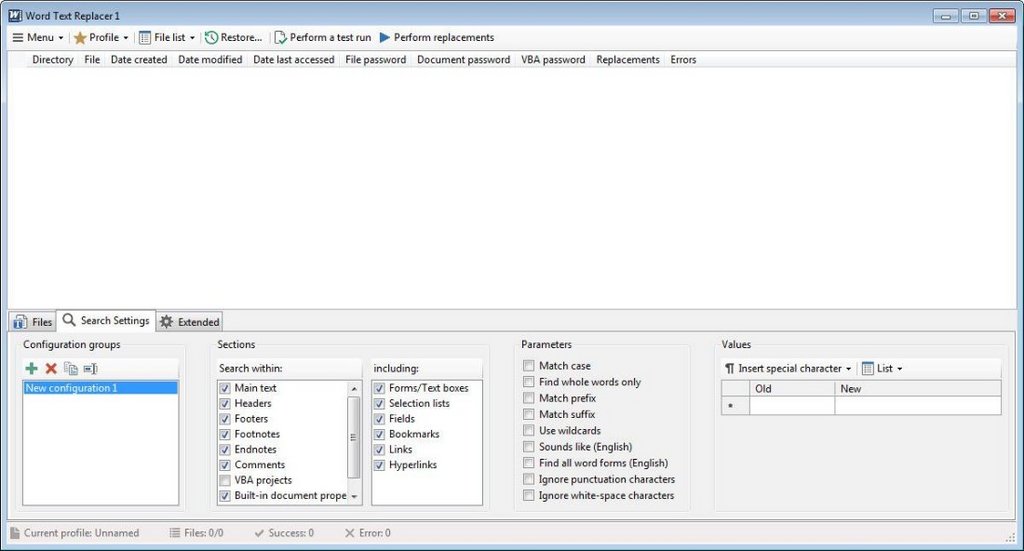Screen dimensions: 1024x551
Task: Uncheck the Forms/Text boxes option
Action: 379,388
